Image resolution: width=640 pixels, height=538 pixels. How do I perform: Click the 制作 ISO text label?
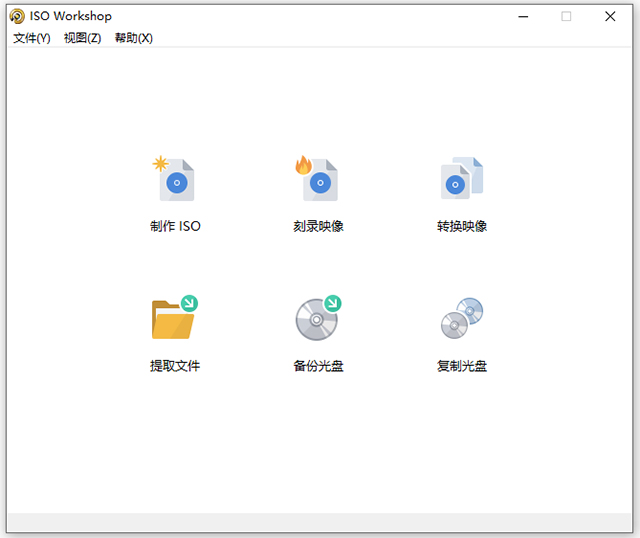175,226
